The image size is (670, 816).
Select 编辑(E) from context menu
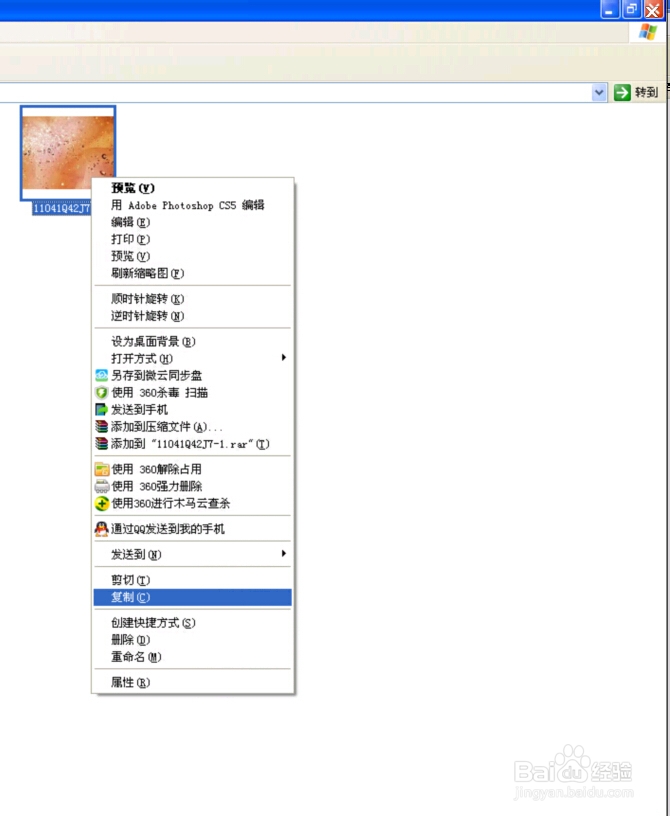[193, 222]
